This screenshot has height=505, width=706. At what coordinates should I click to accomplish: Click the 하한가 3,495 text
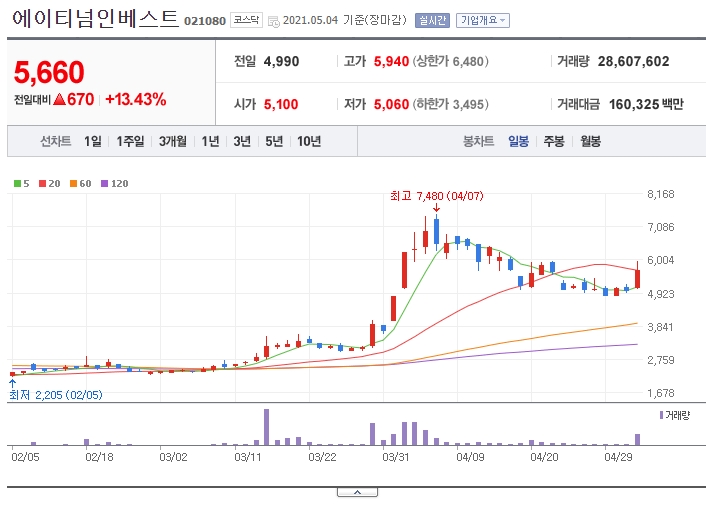(x=450, y=104)
